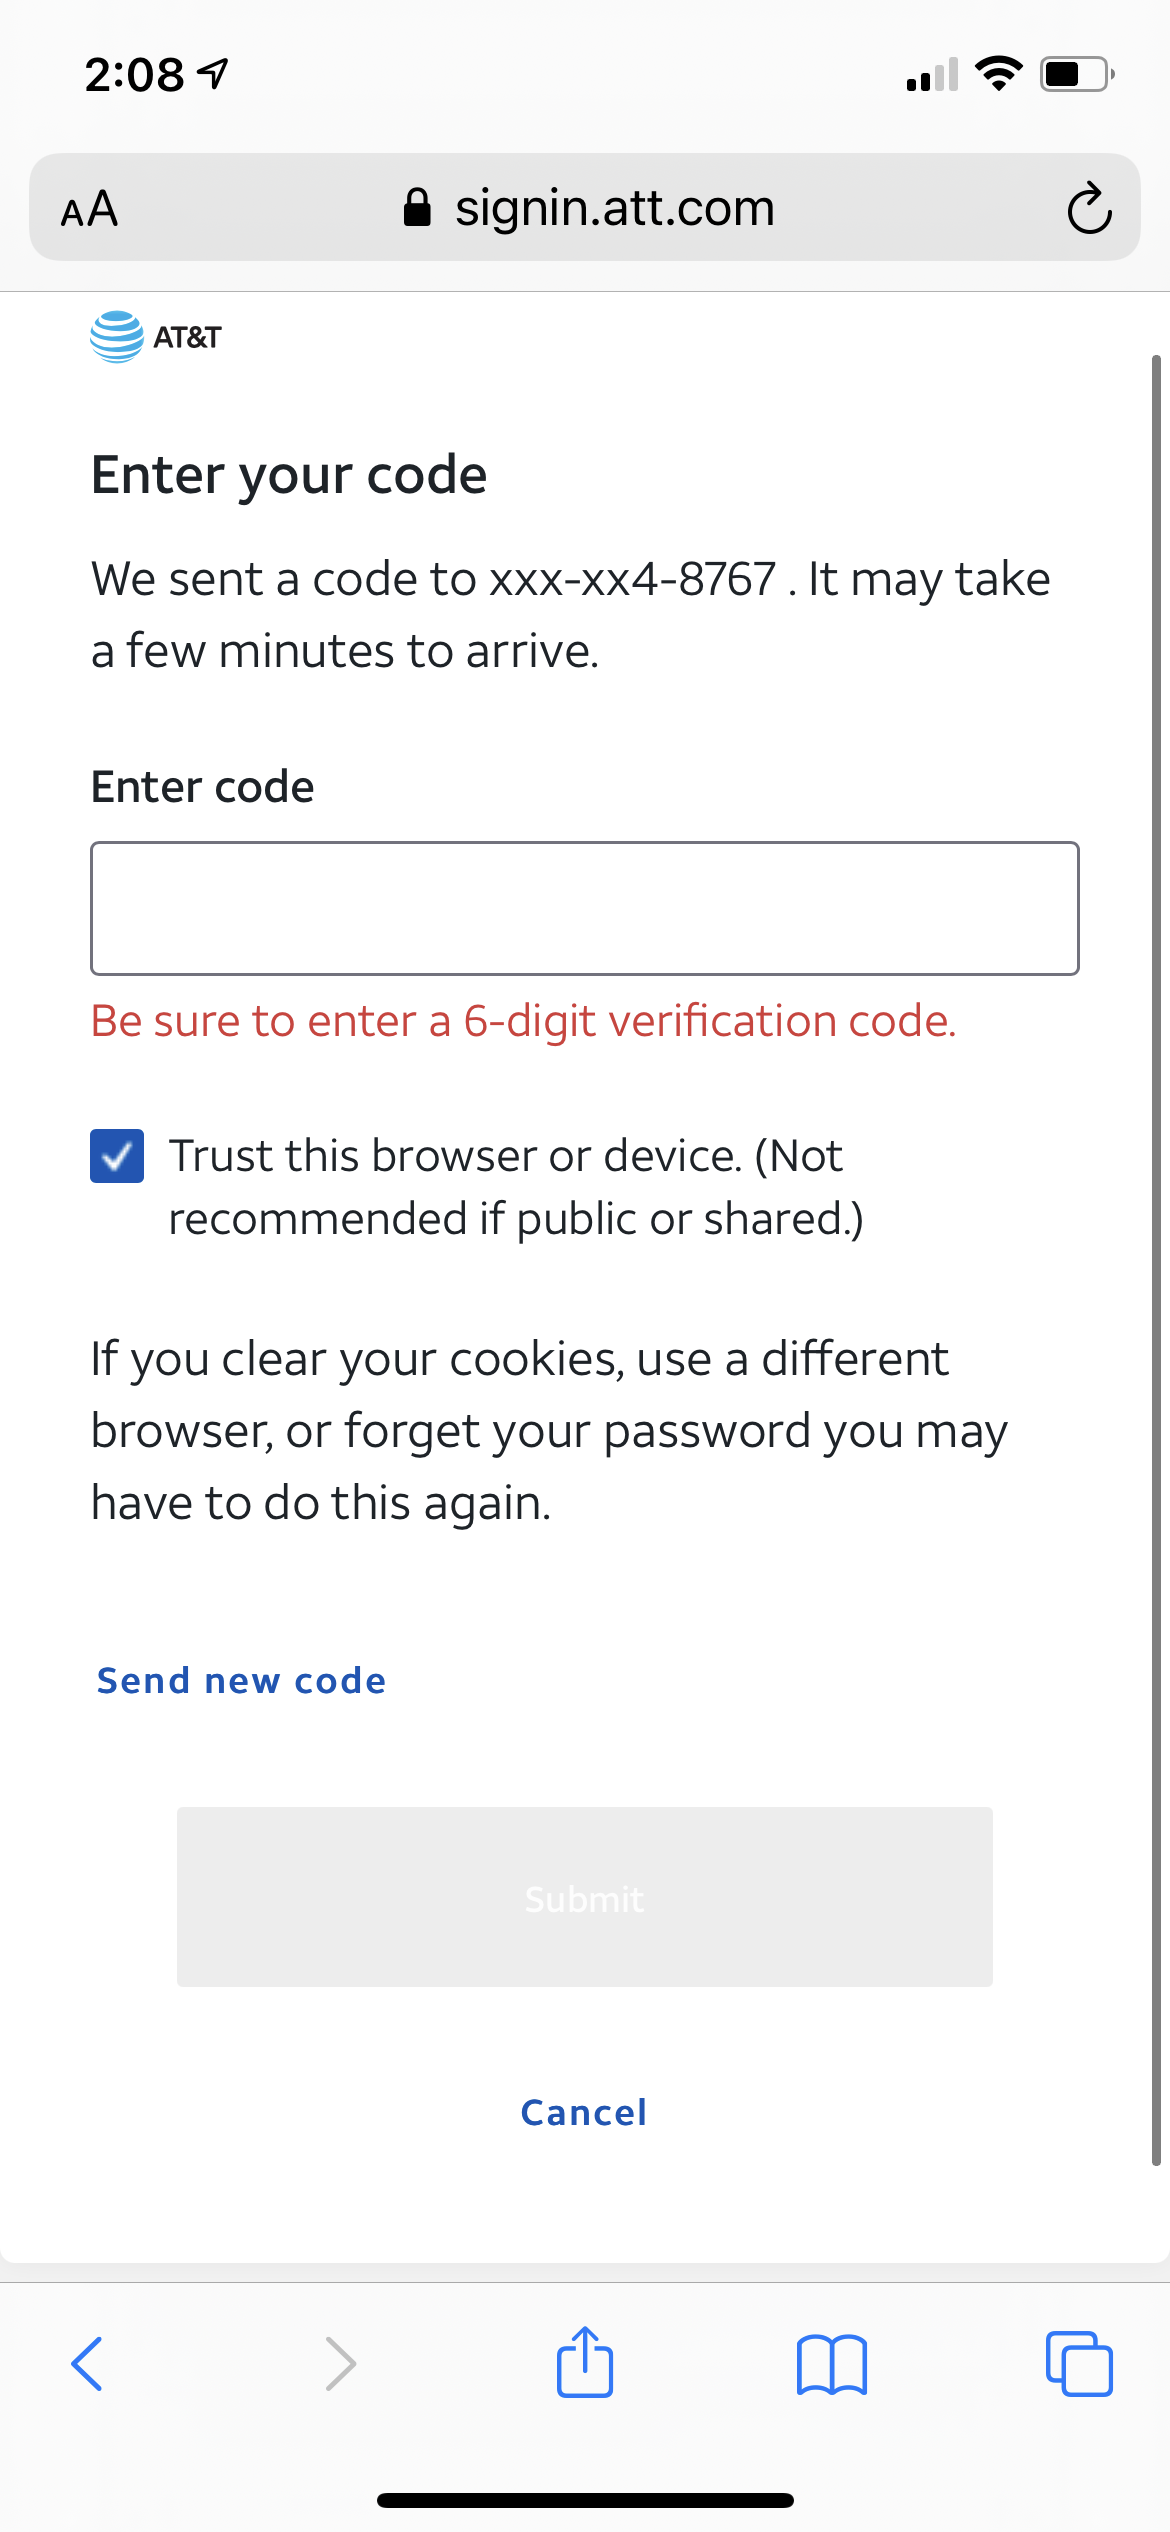Focus the Enter code text field

[x=584, y=907]
